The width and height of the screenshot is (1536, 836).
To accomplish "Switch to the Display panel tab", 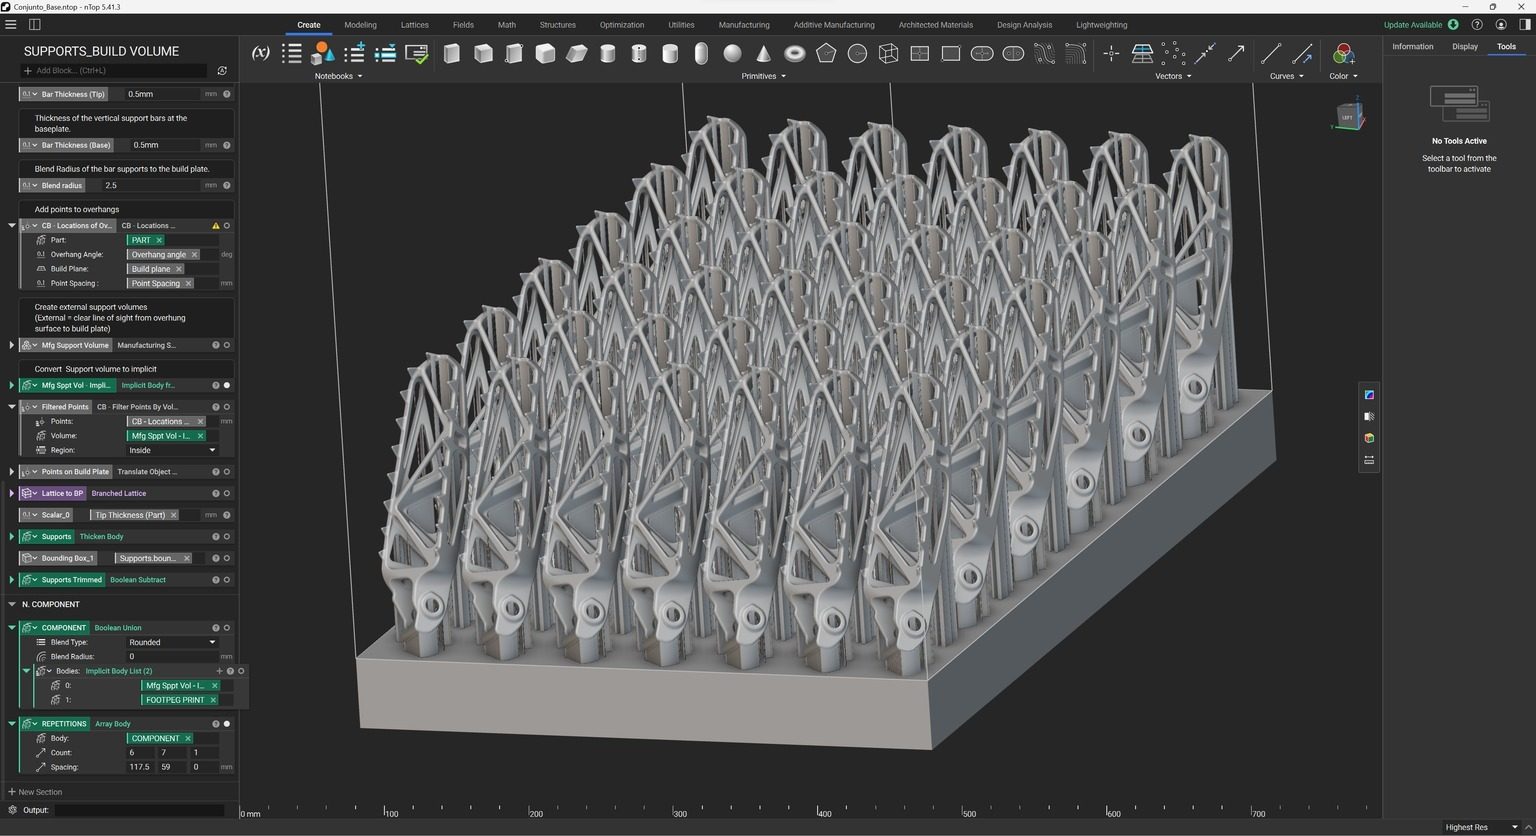I will click(x=1465, y=47).
